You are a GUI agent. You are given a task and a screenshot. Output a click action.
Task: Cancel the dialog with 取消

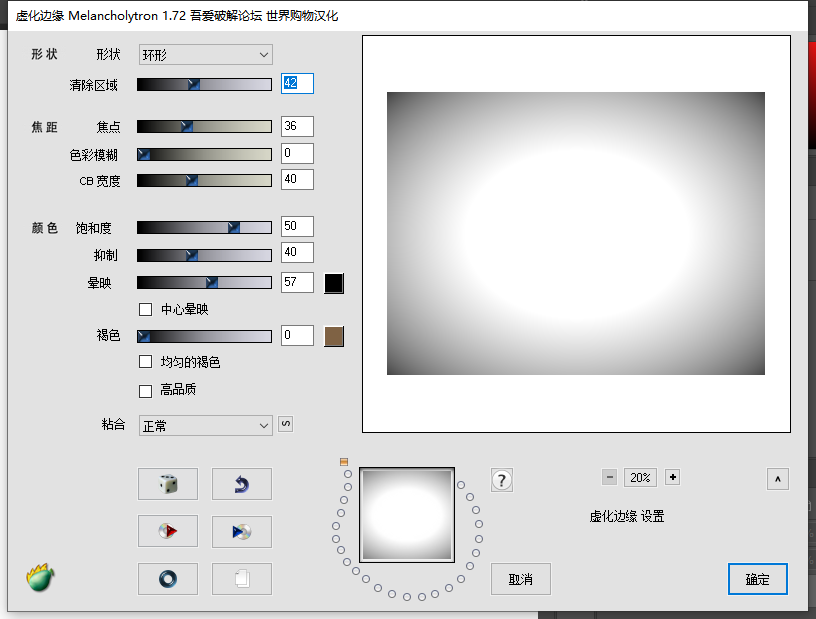520,578
